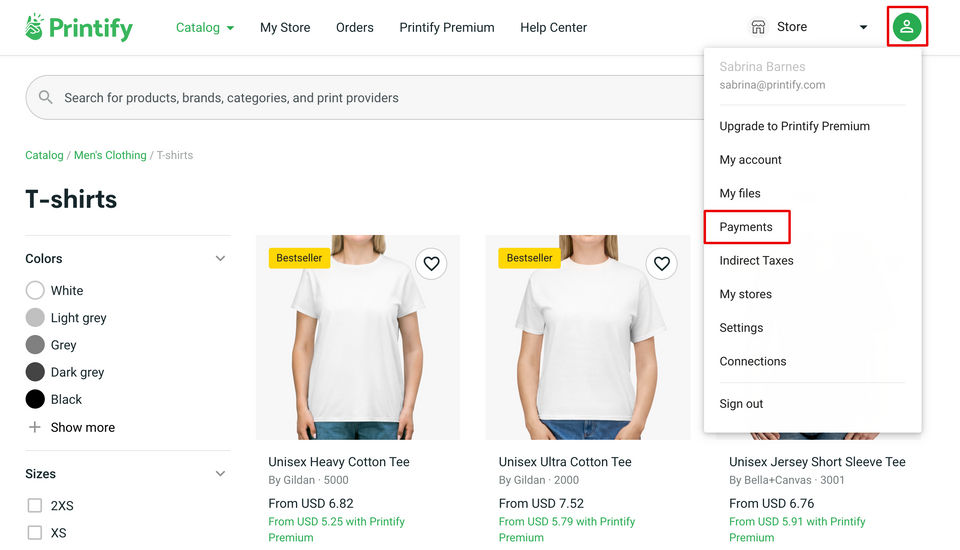Open My account from the menu

coord(750,160)
